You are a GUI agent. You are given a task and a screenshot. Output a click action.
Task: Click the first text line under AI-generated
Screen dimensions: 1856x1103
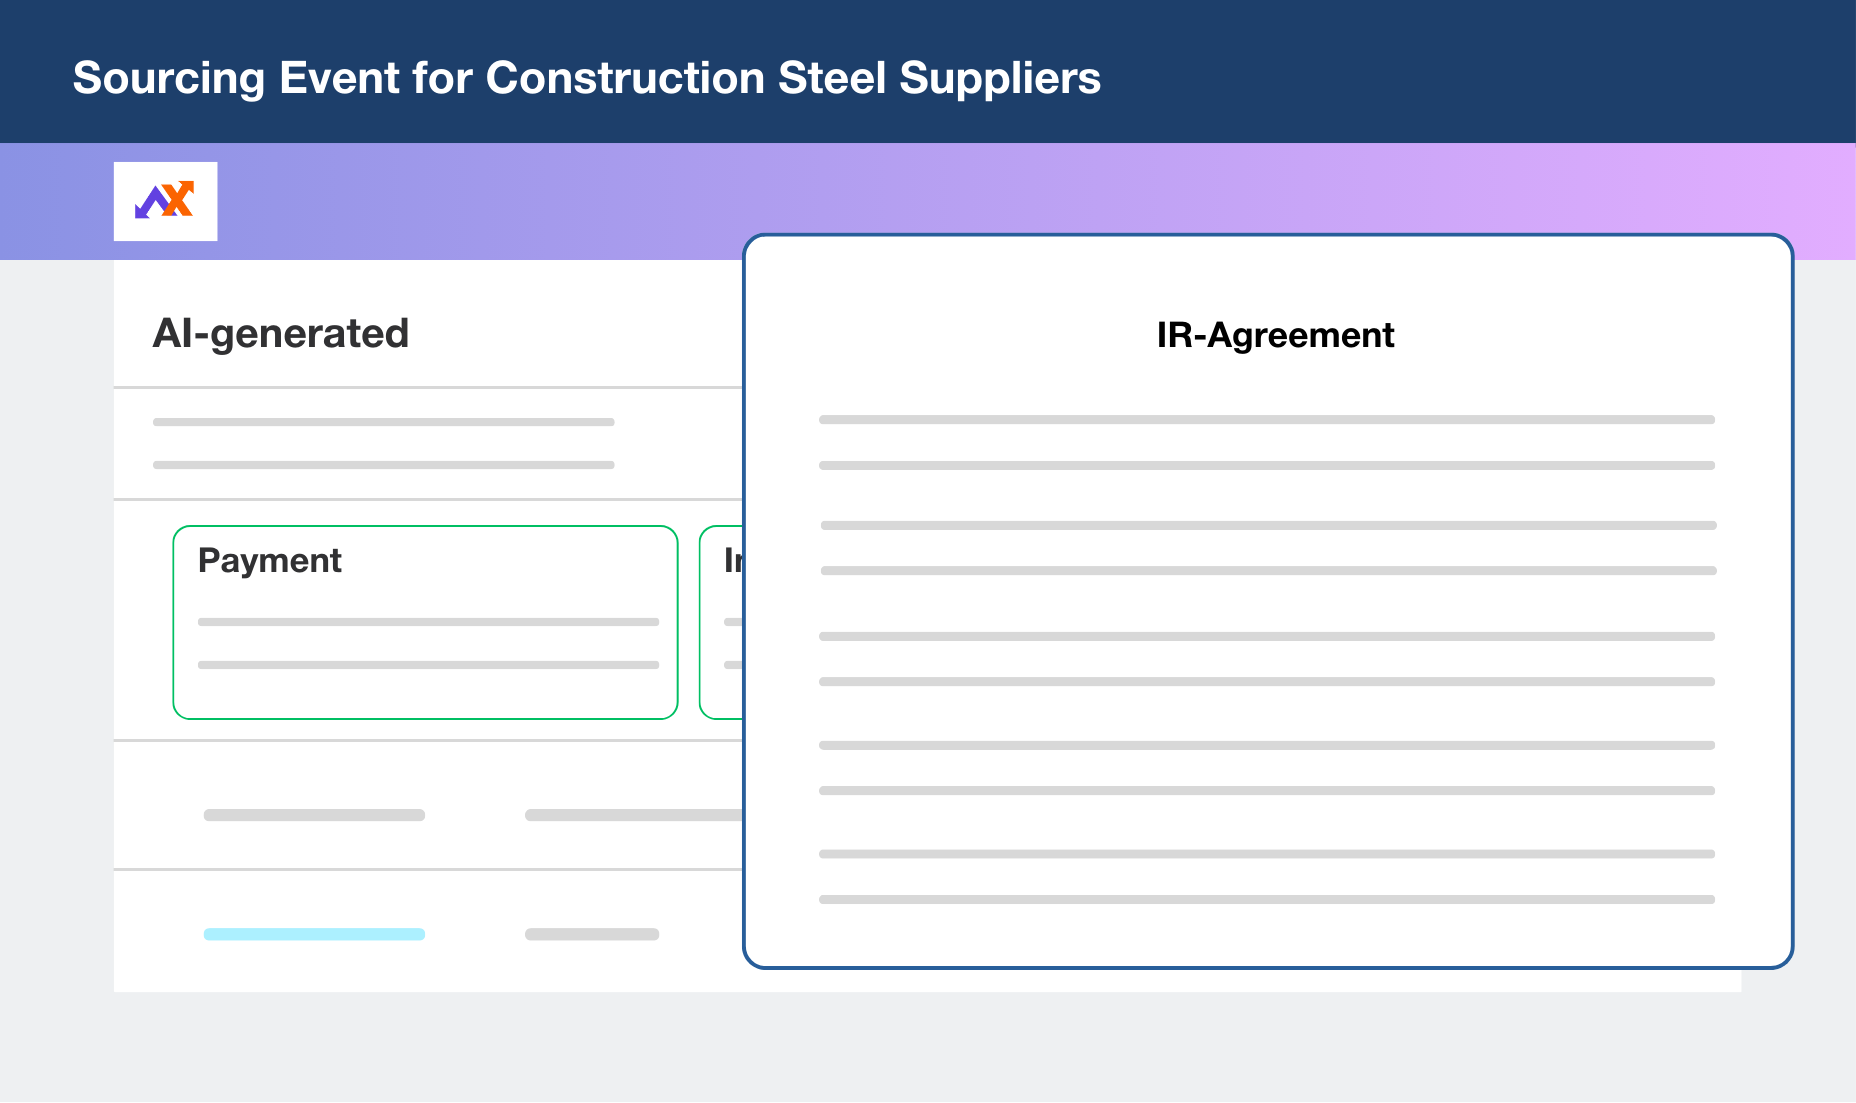point(384,422)
